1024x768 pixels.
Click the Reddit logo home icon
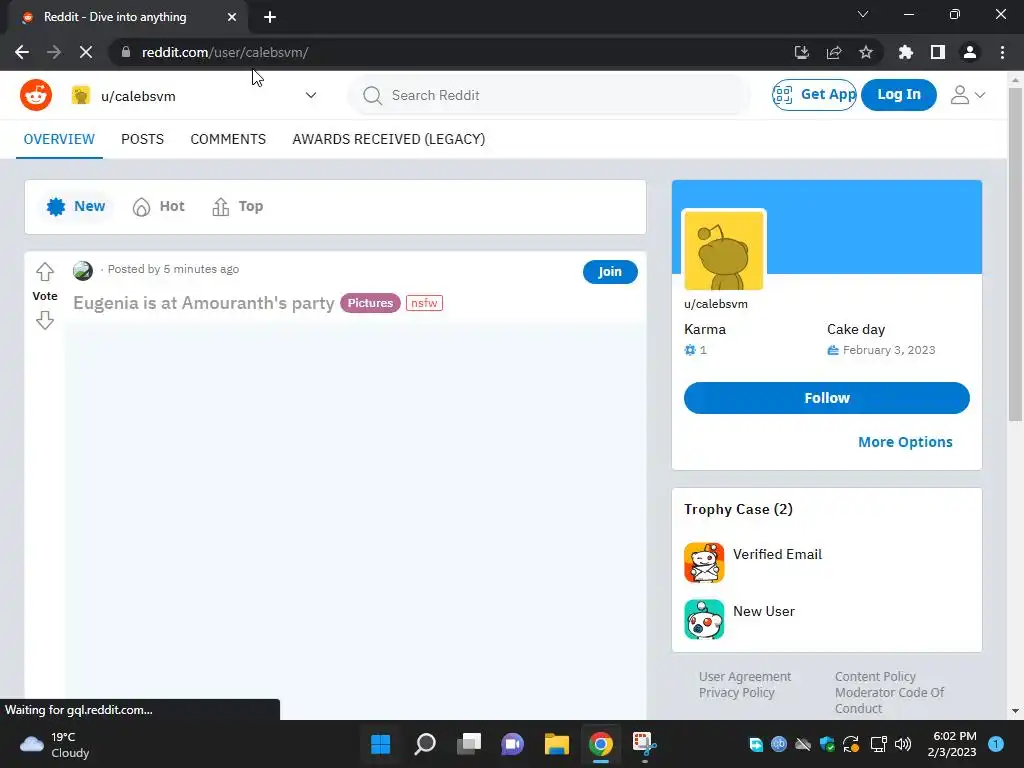coord(36,95)
